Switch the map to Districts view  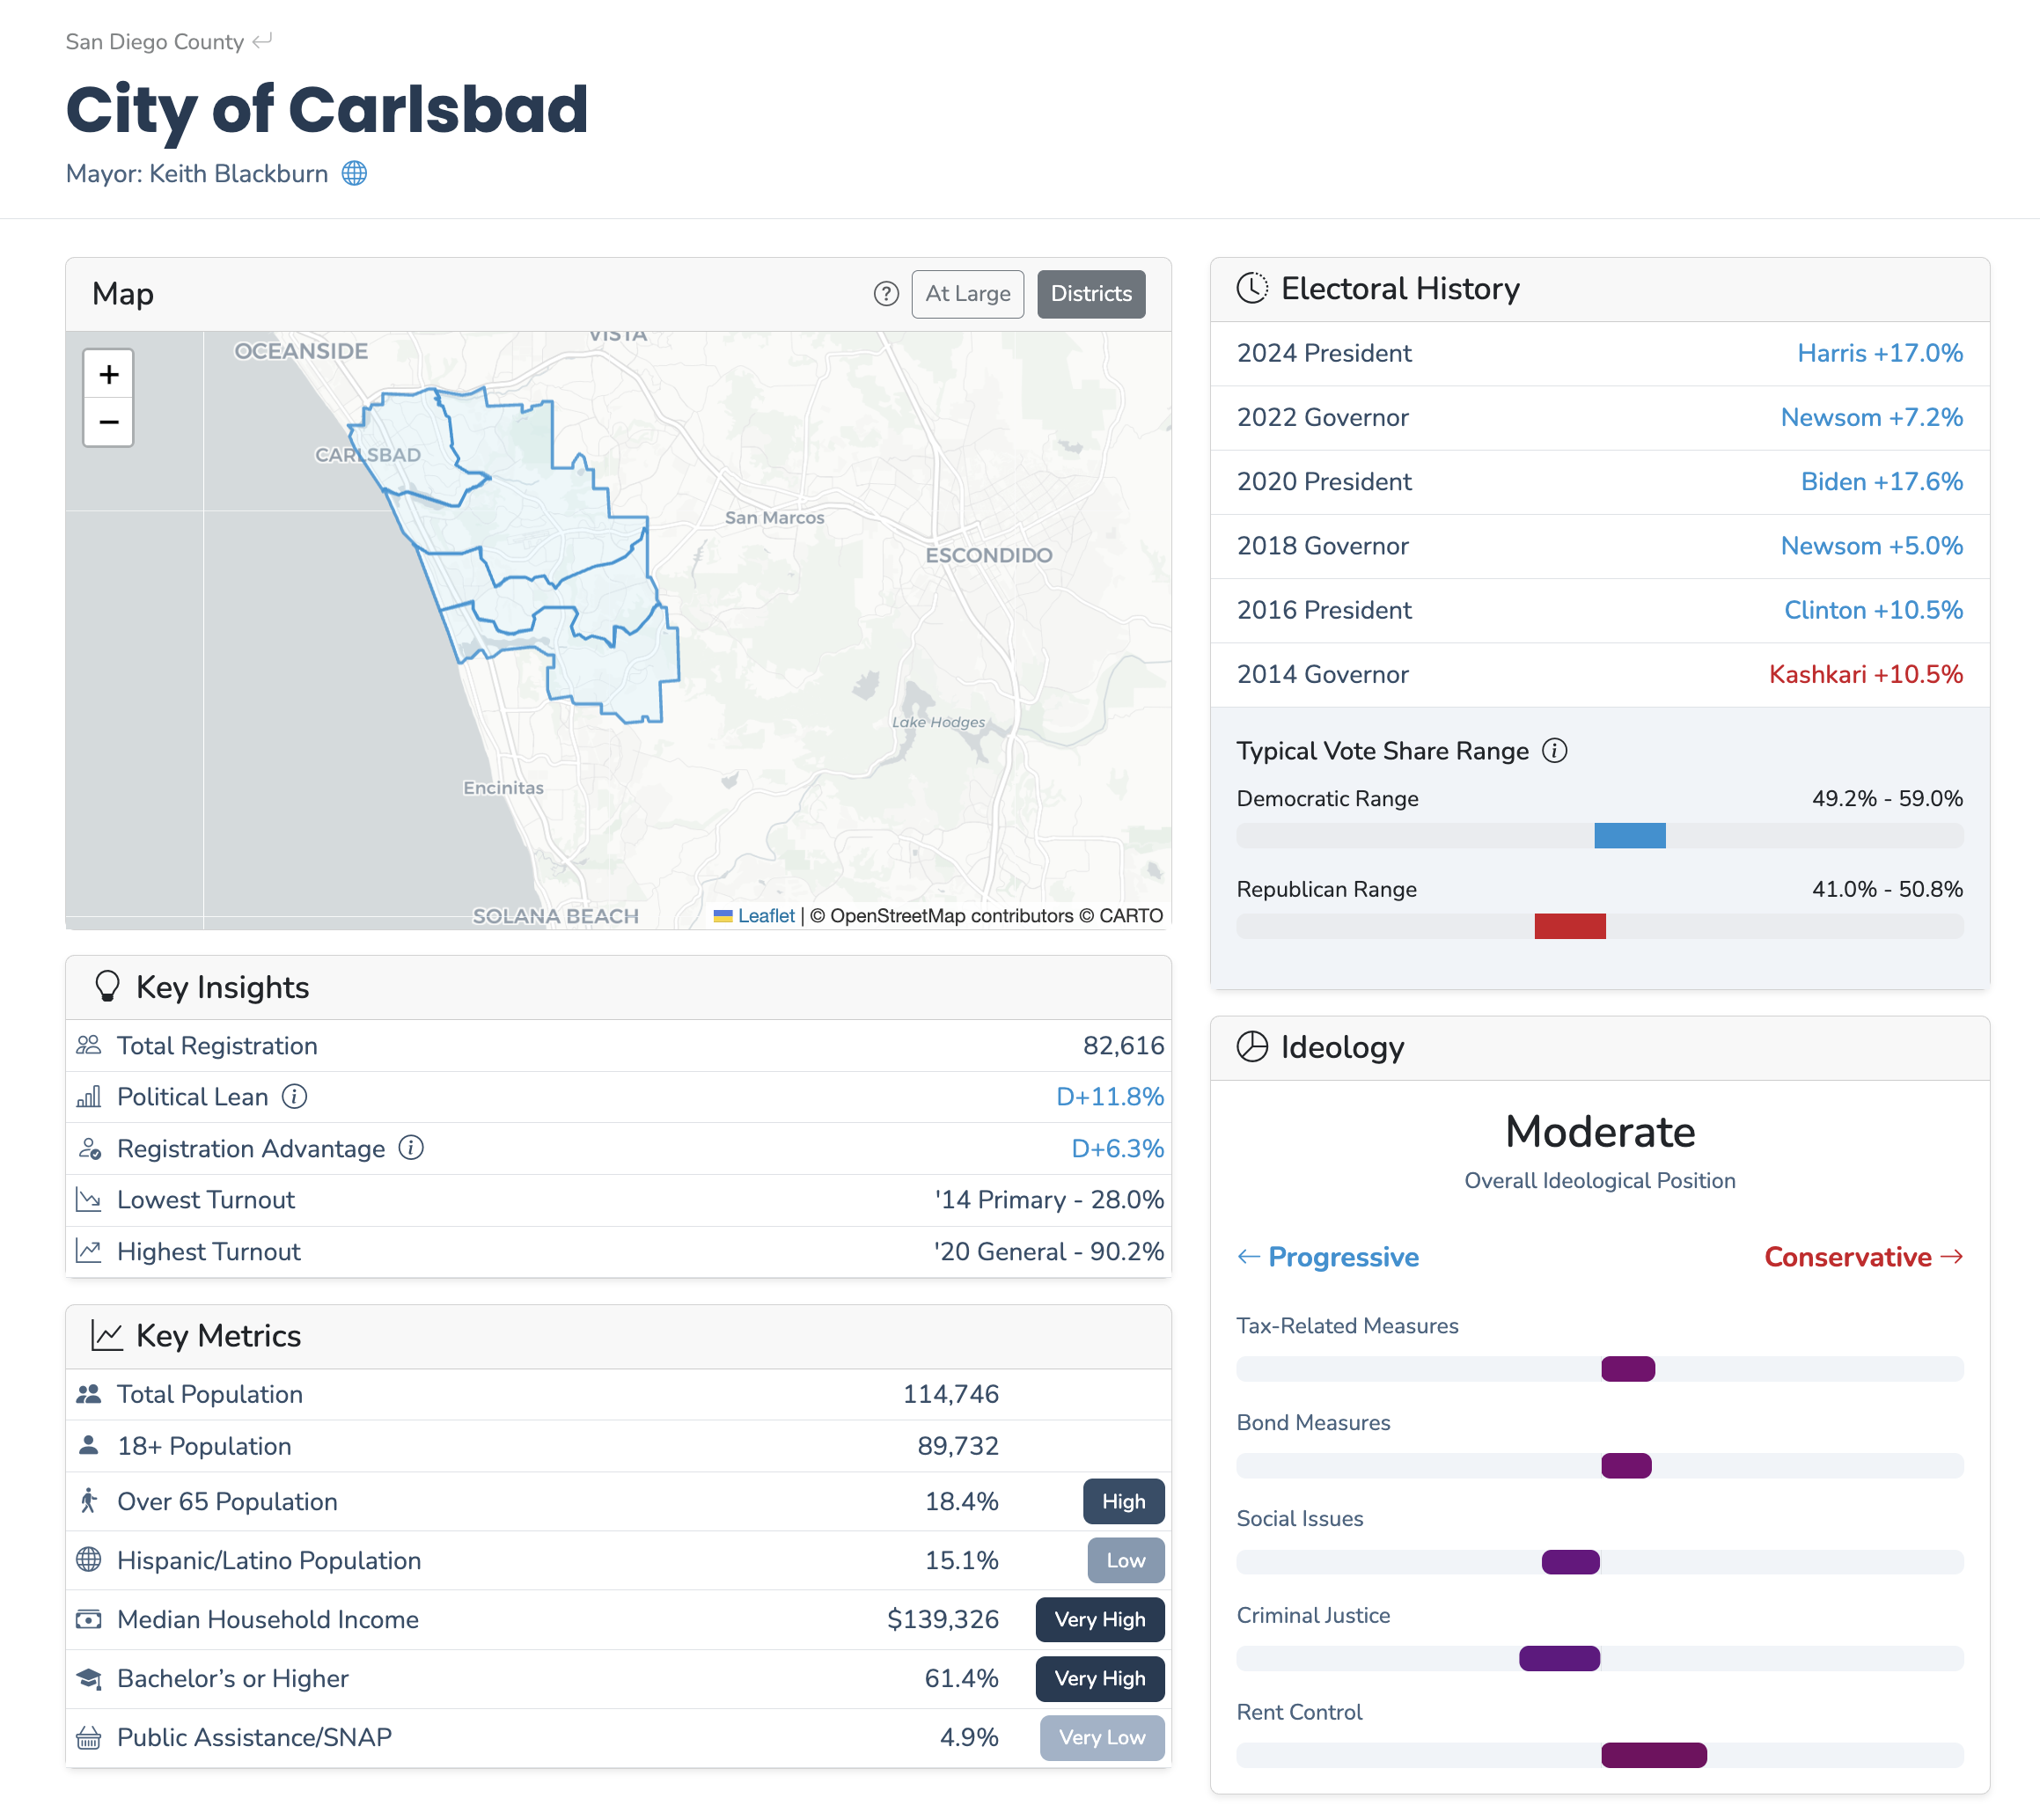[1091, 294]
